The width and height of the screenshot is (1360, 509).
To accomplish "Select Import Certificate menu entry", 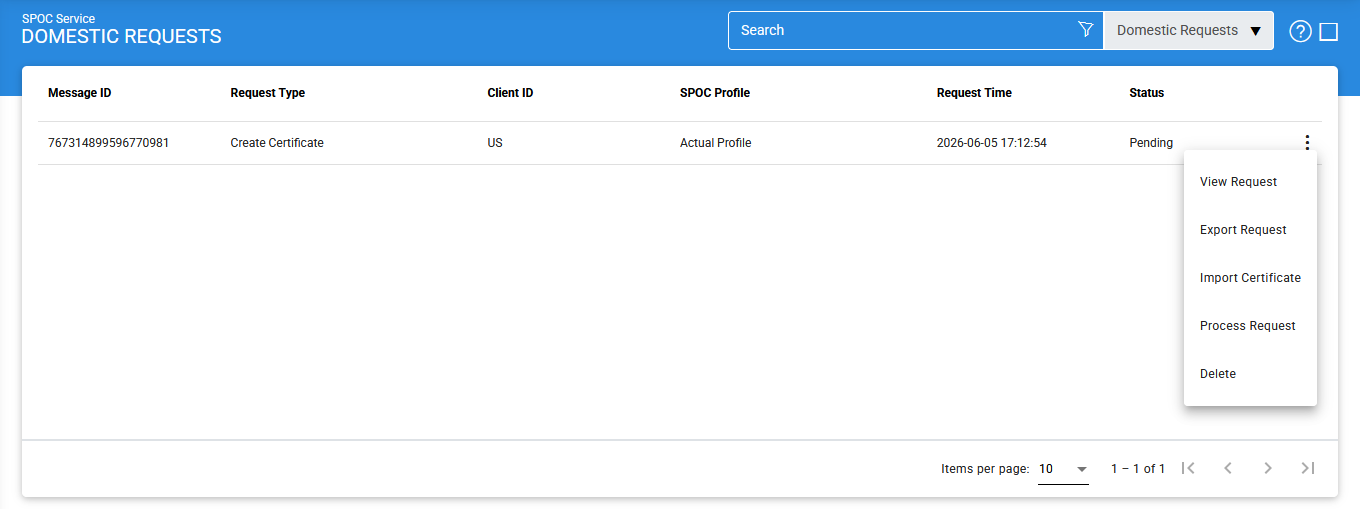I will pos(1250,278).
